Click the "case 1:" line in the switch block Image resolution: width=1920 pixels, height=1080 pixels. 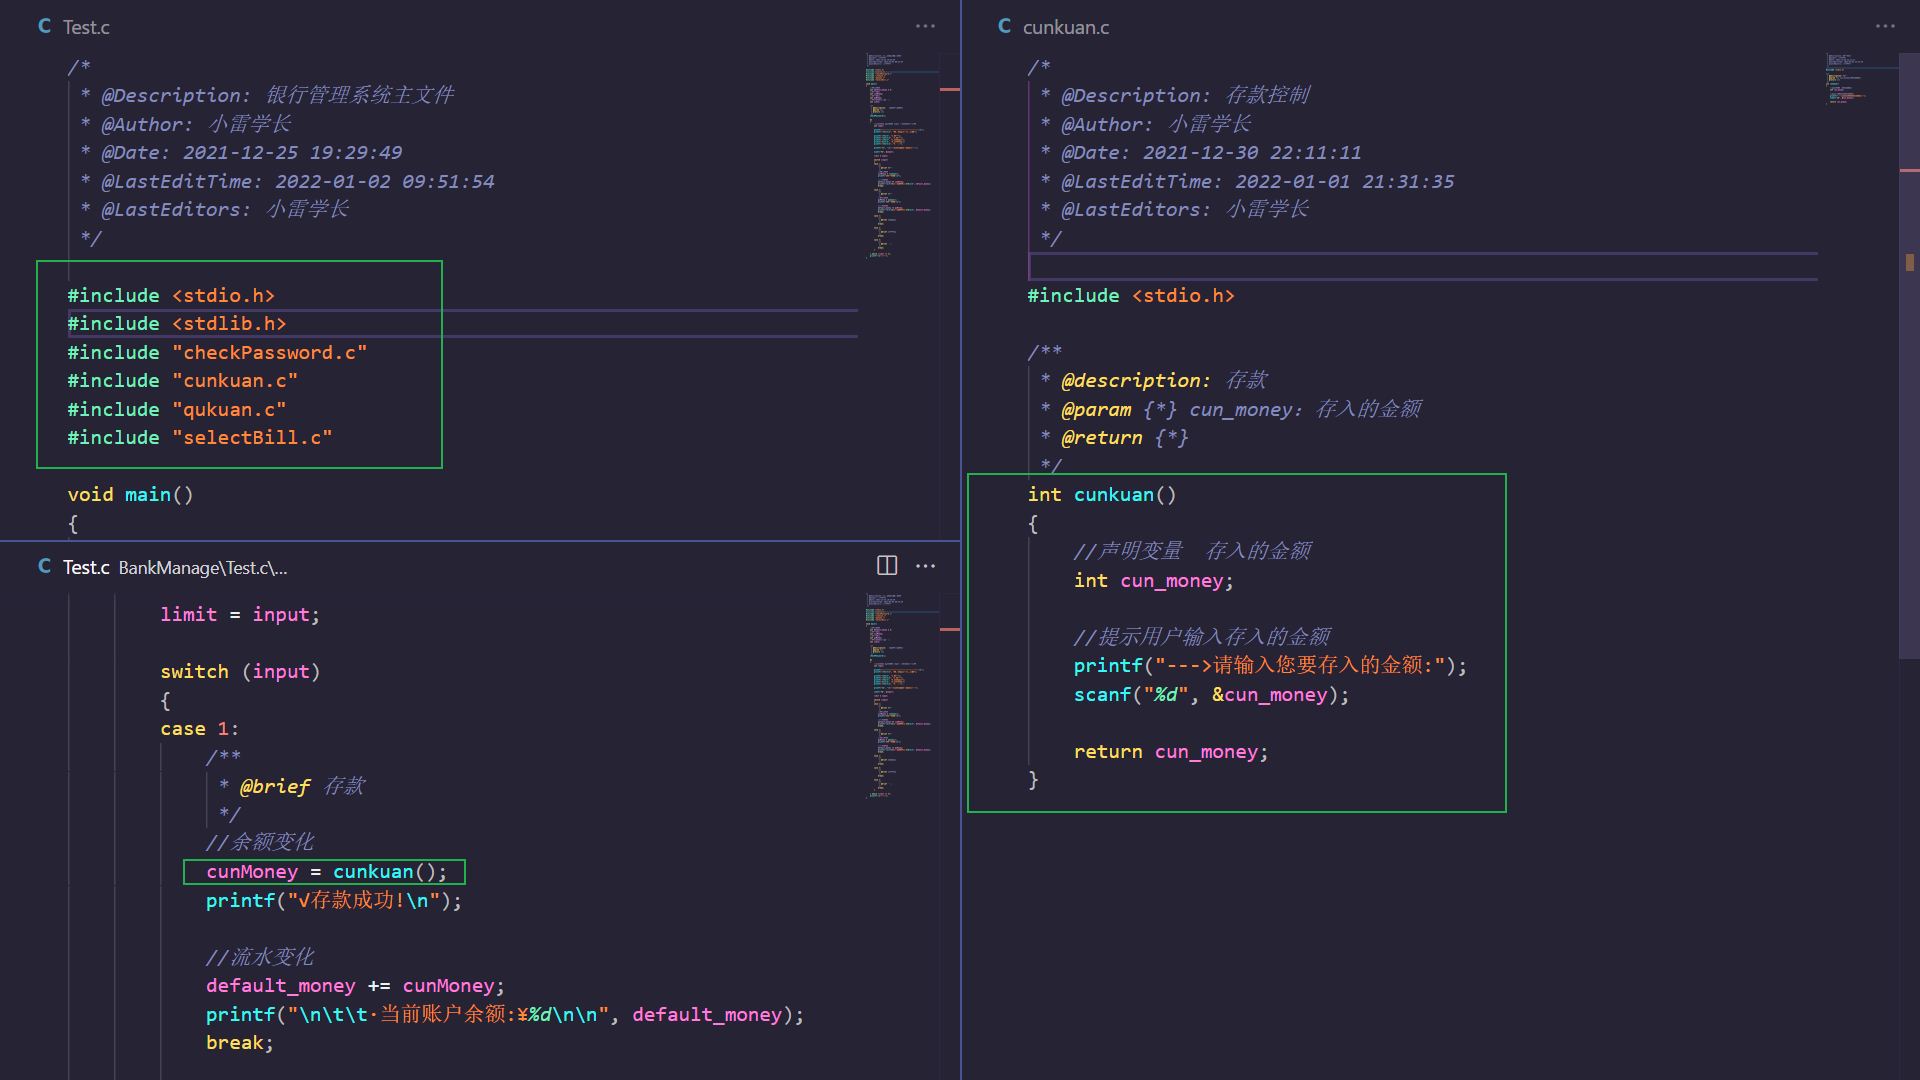[199, 729]
